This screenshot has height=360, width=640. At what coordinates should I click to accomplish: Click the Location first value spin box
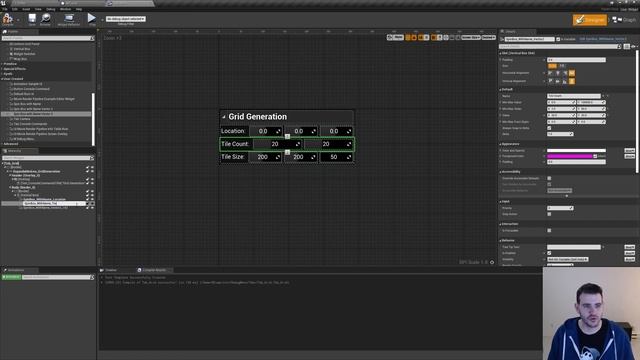(x=266, y=131)
